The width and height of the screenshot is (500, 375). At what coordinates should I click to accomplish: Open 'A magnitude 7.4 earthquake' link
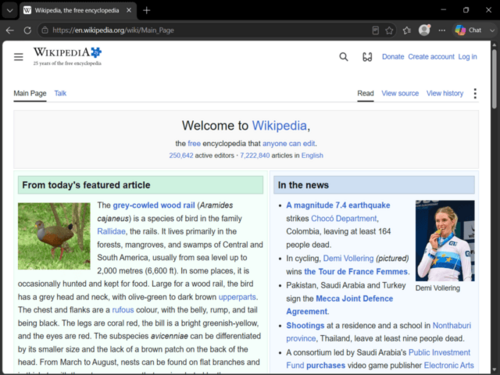click(338, 205)
